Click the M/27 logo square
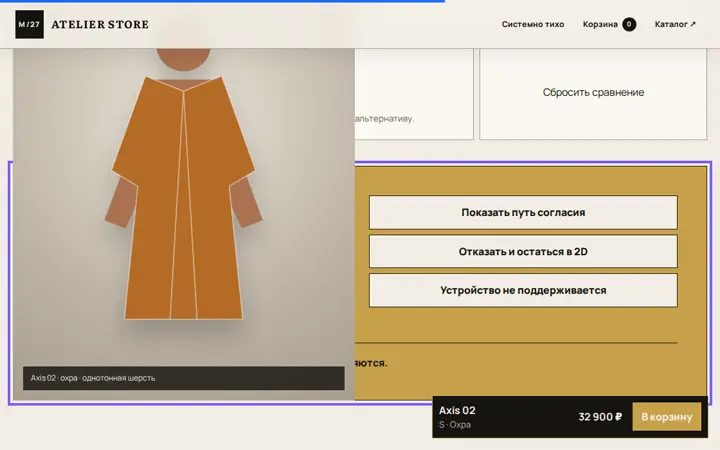Screen dimensions: 720x450 pyautogui.click(x=29, y=24)
